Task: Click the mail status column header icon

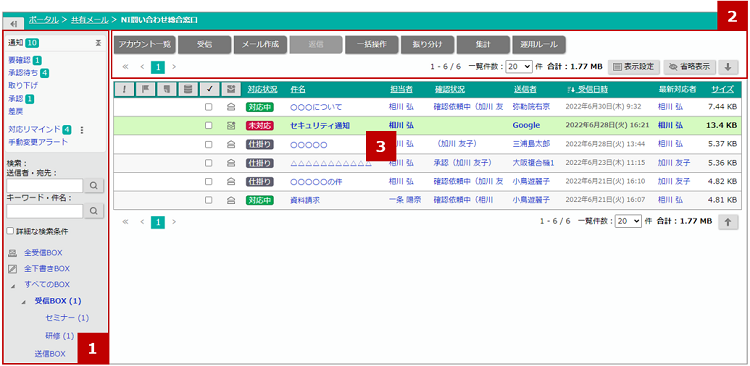Action: (x=231, y=89)
